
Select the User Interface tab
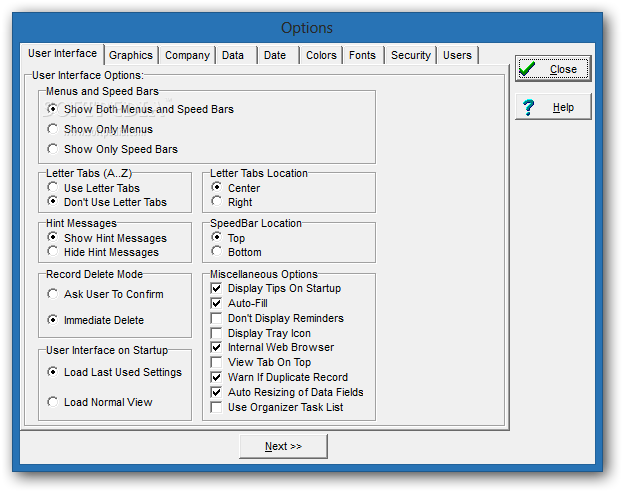62,54
